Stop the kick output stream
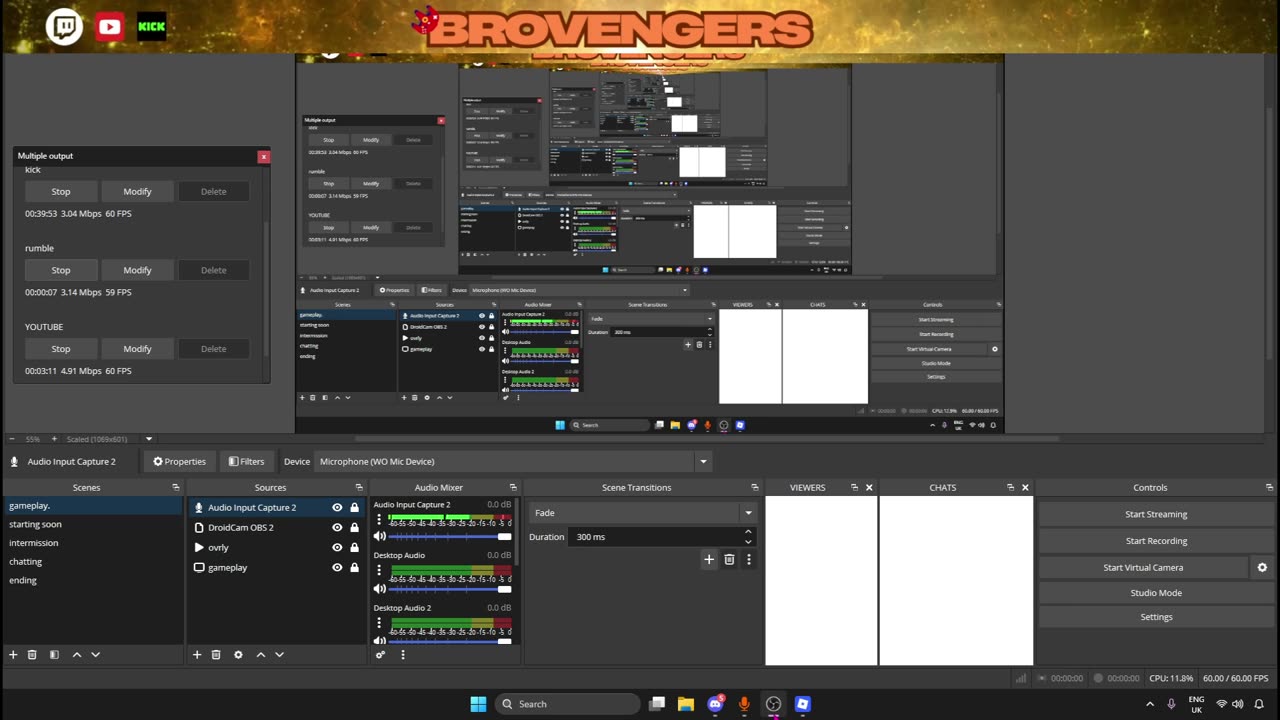 [61, 191]
